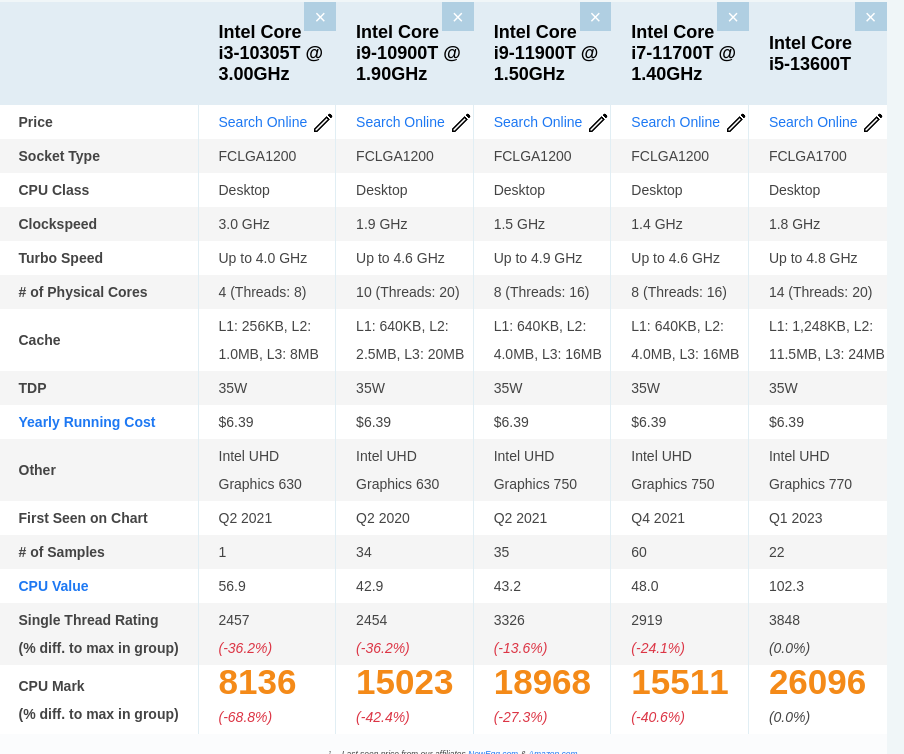Edit price pencil for i5-13600T
This screenshot has width=904, height=754.
(x=873, y=123)
